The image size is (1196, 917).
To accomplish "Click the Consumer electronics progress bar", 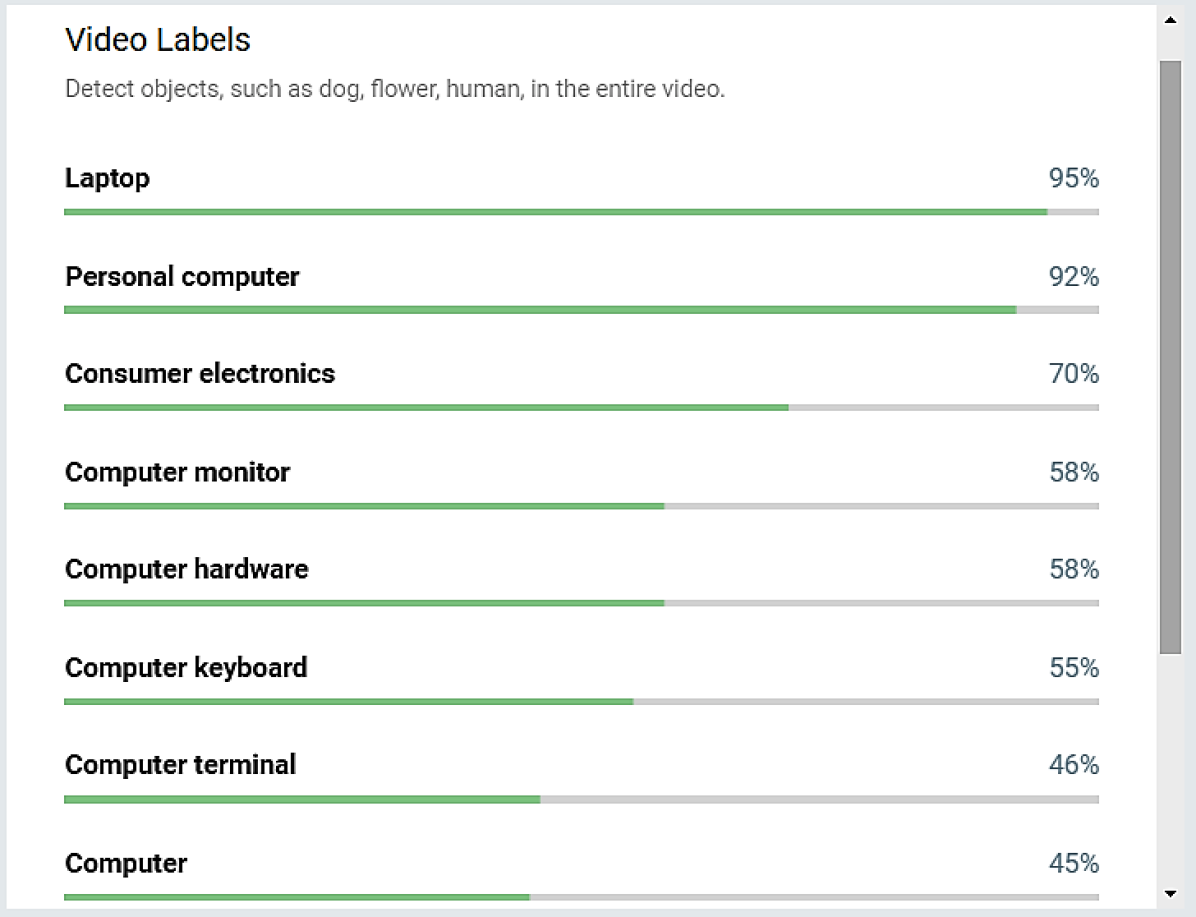I will (x=581, y=407).
